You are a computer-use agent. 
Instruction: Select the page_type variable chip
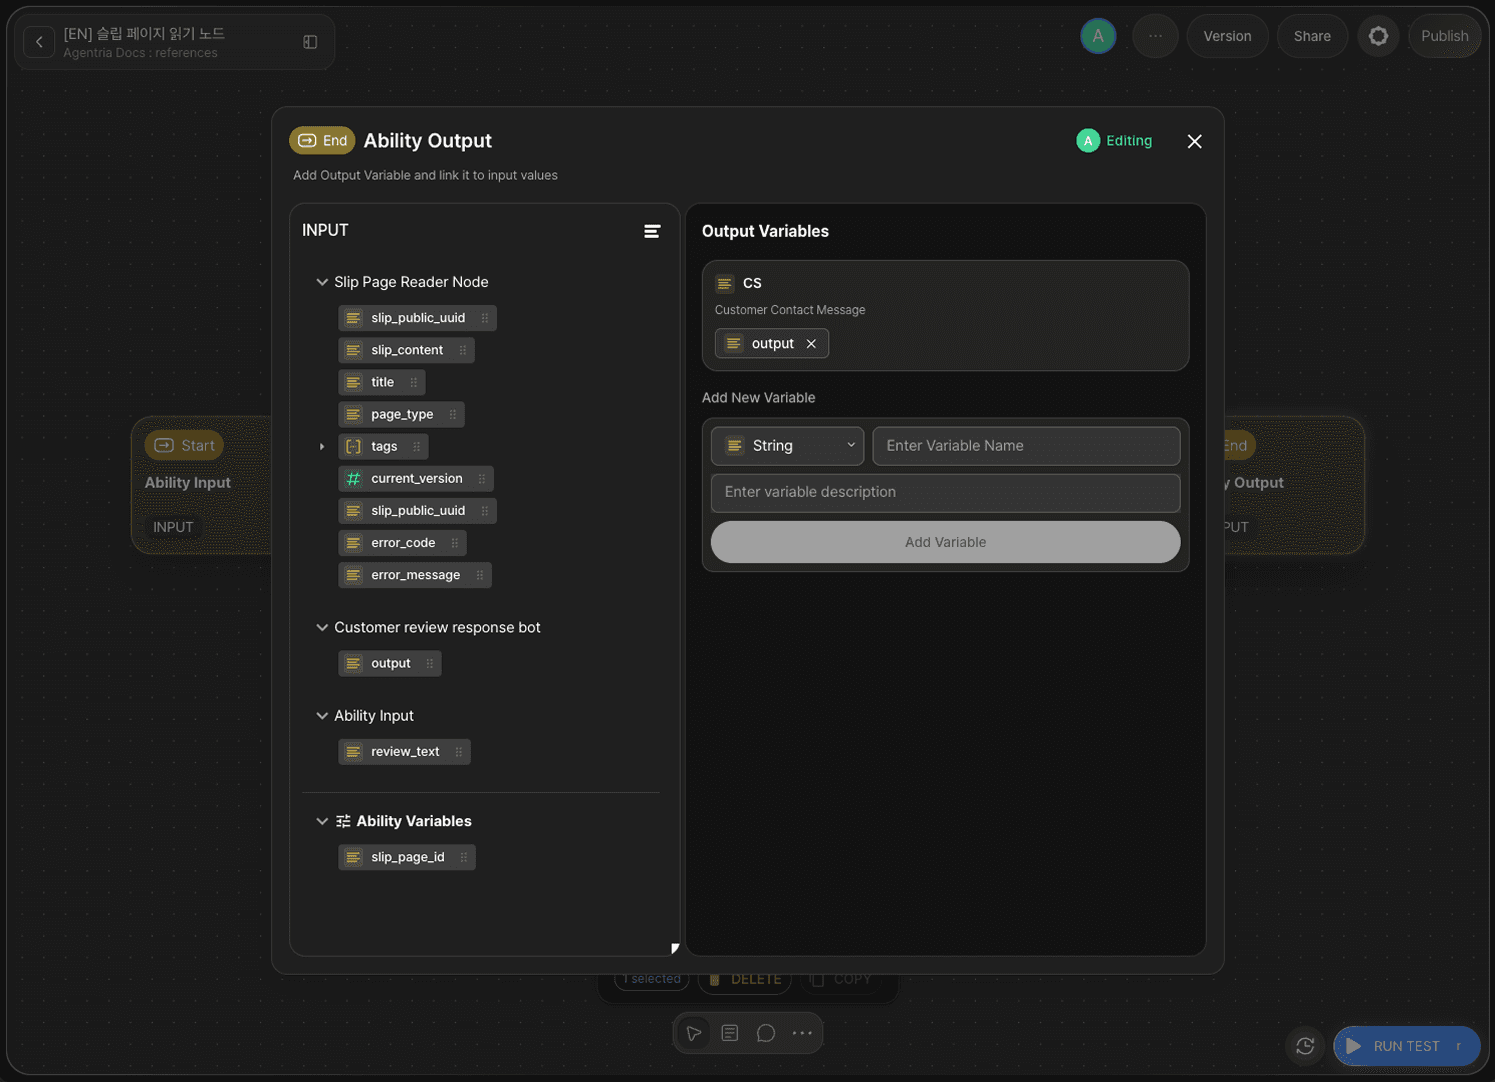click(401, 414)
